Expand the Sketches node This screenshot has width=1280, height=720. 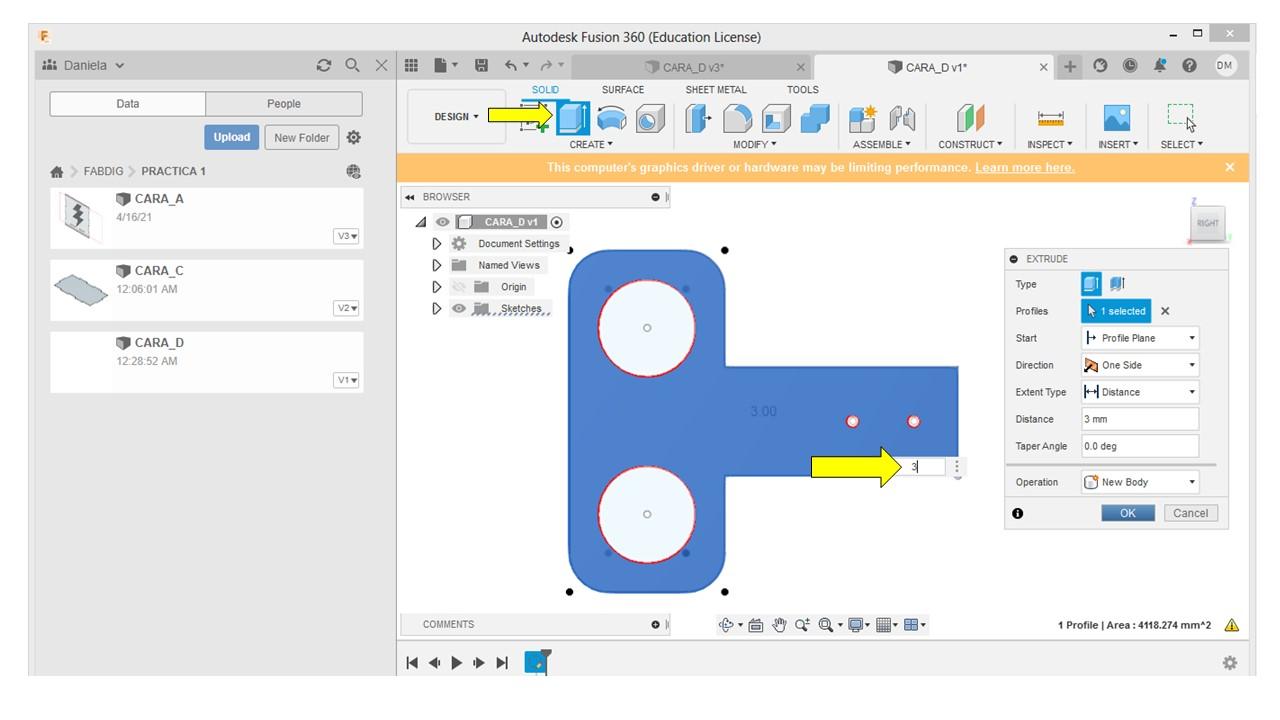[437, 309]
